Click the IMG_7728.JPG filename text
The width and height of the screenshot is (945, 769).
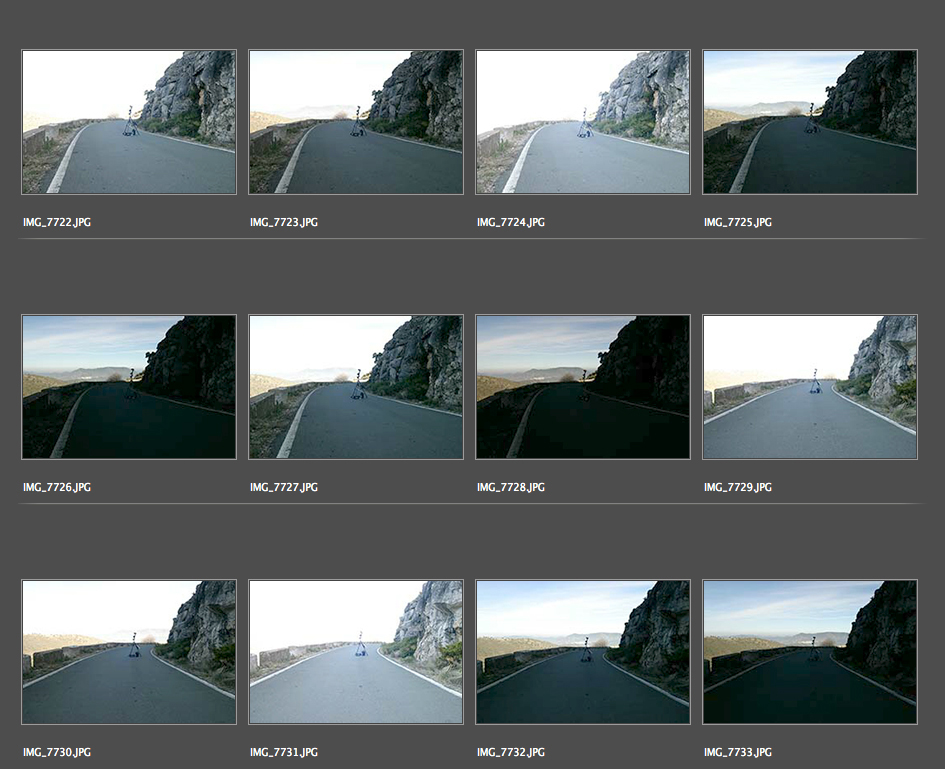[x=511, y=487]
